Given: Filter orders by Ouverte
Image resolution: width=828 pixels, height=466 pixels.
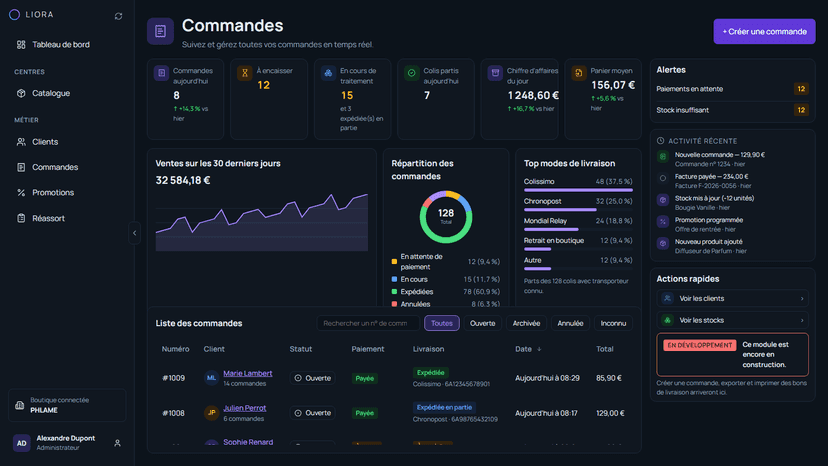Looking at the screenshot, I should pos(483,323).
